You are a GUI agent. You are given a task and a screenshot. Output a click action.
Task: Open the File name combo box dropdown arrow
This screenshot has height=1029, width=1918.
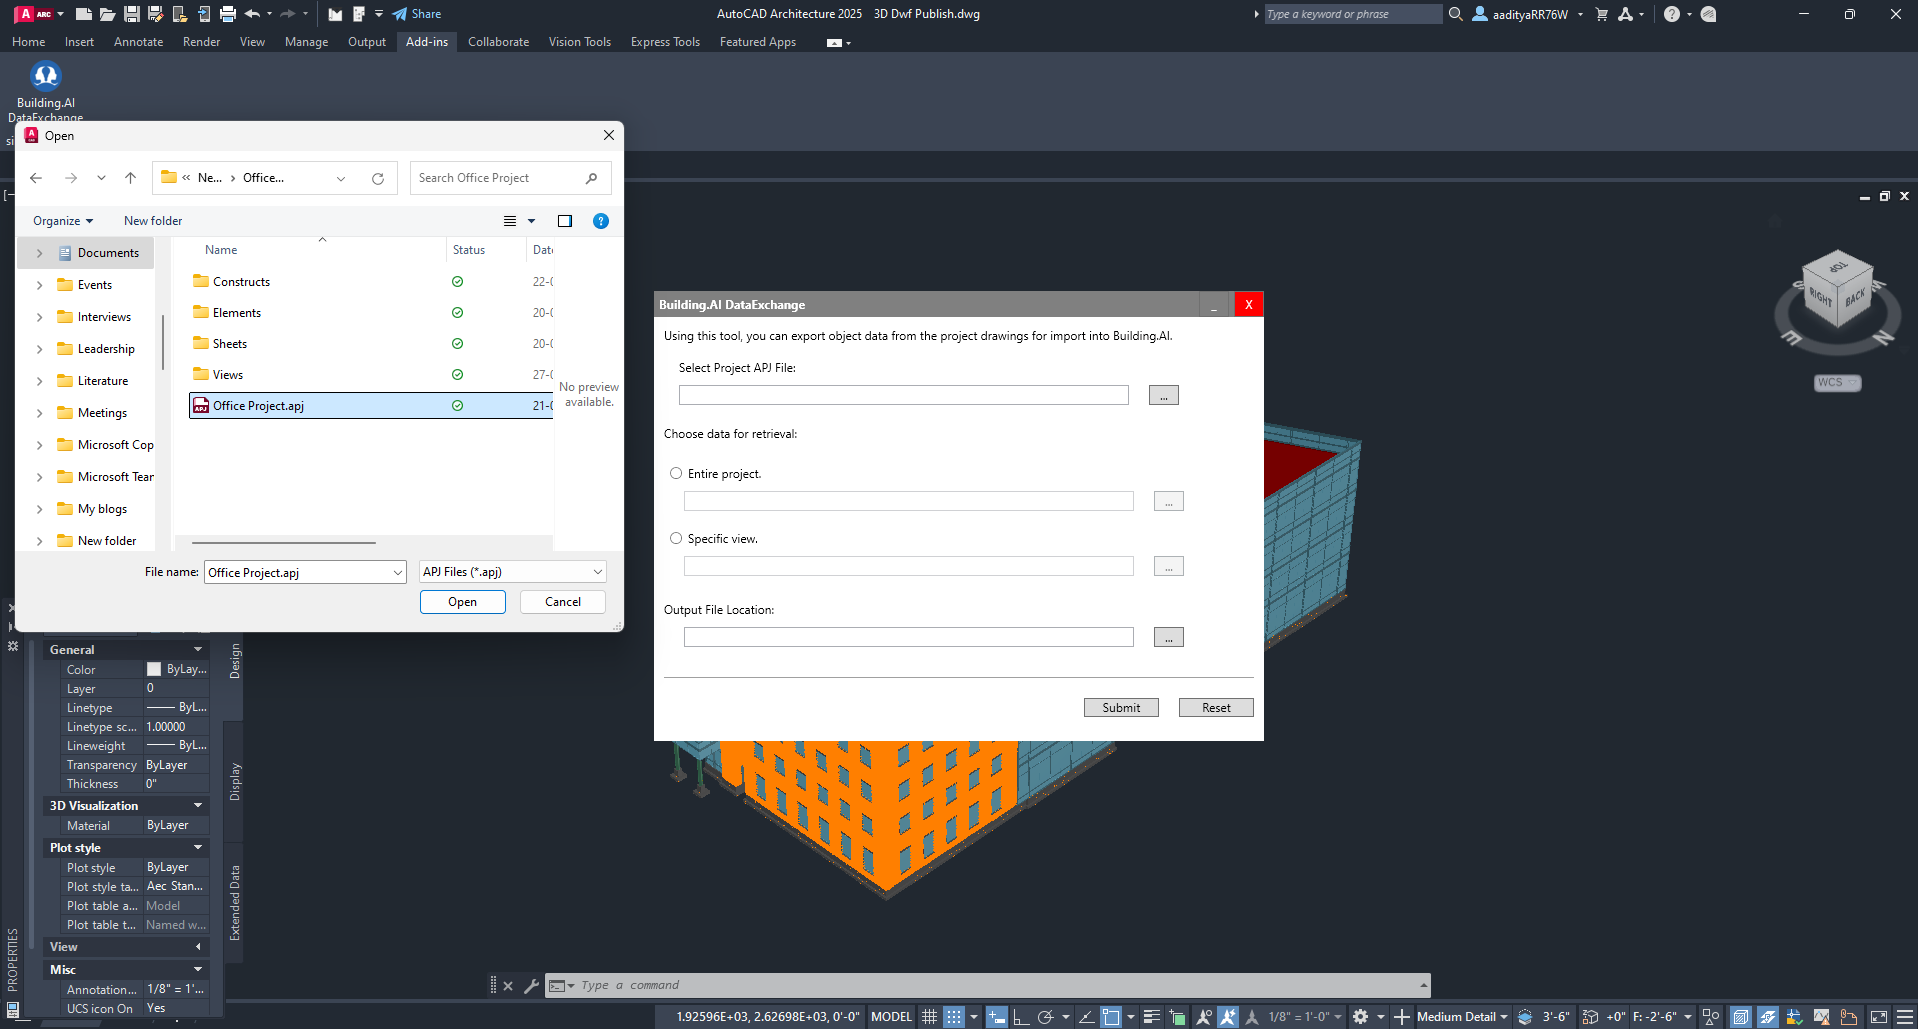398,573
